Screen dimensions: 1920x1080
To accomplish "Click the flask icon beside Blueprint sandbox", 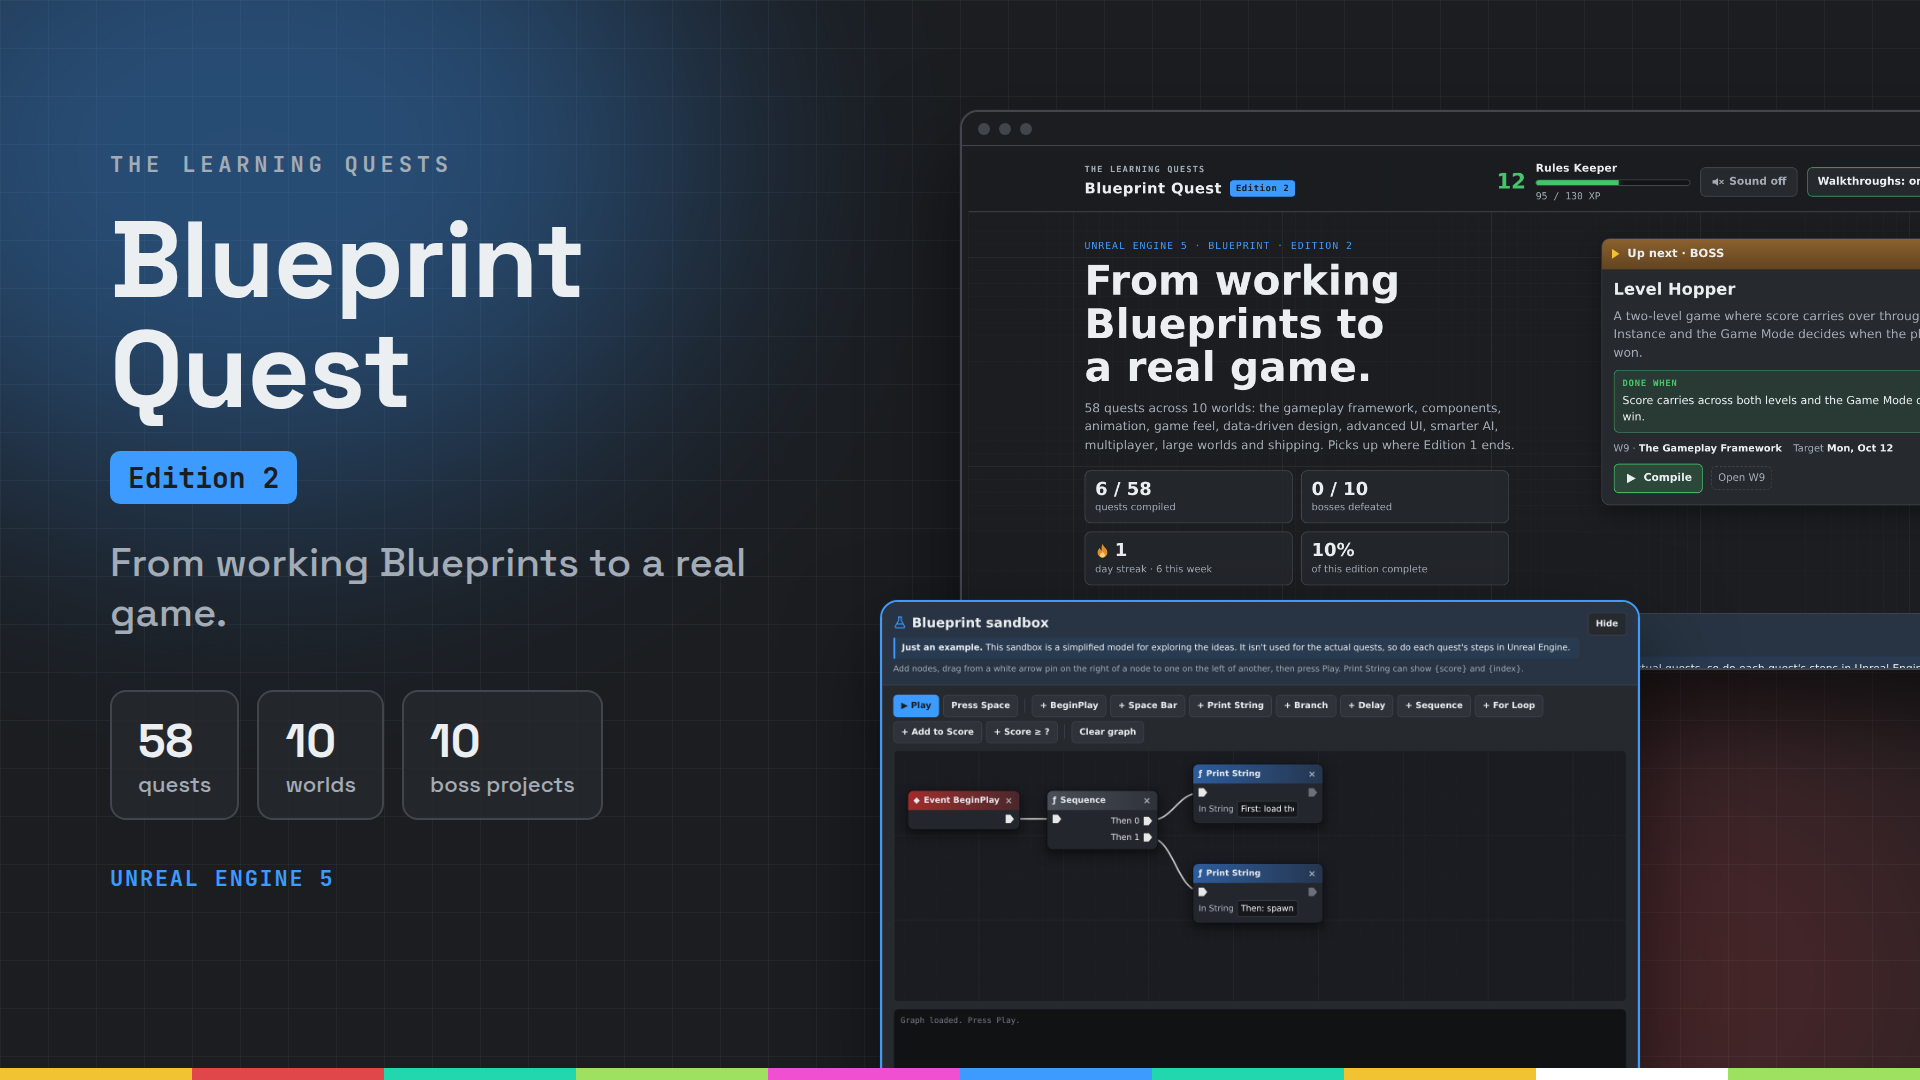I will pos(900,622).
